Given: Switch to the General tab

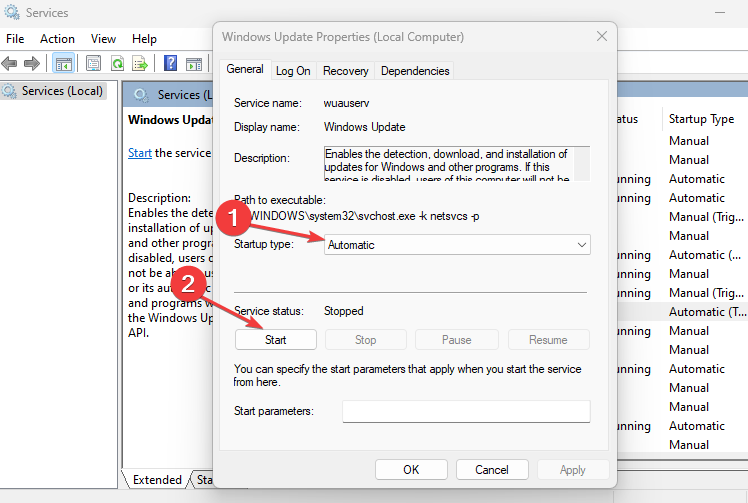Looking at the screenshot, I should 245,69.
